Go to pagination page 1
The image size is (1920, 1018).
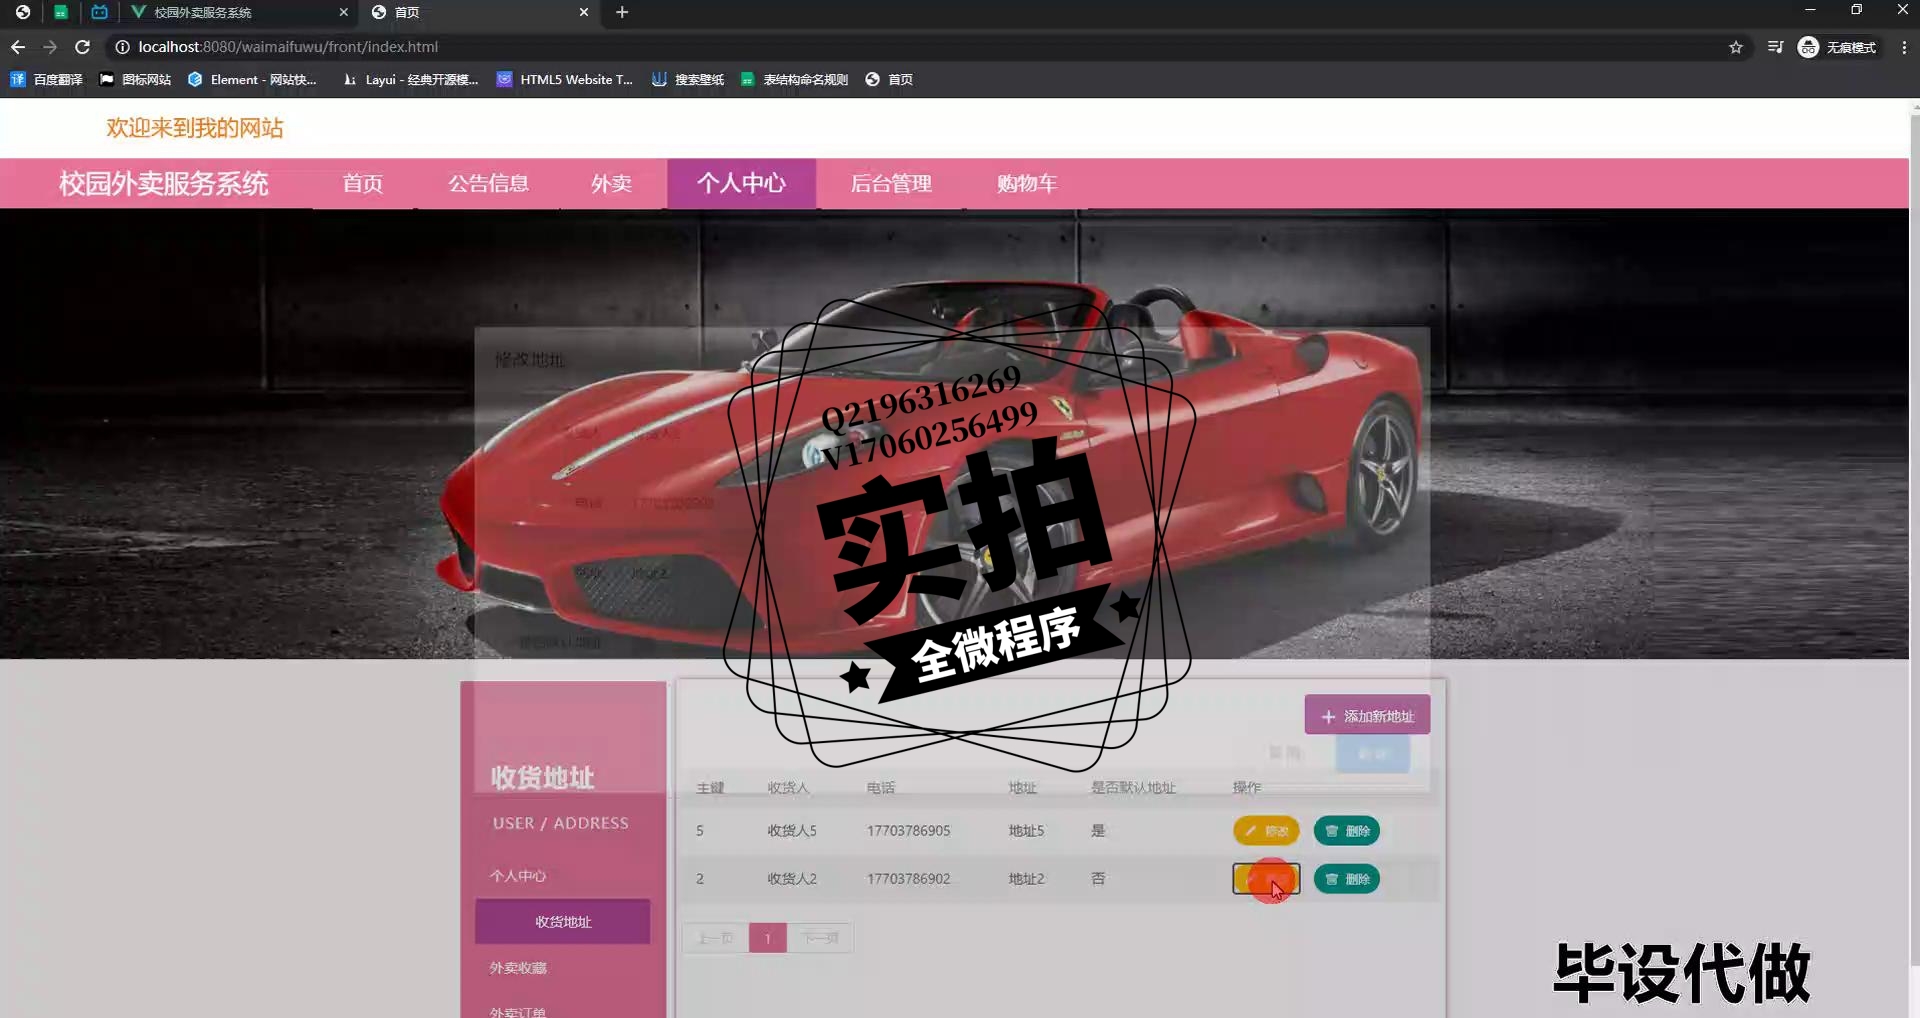coord(768,938)
